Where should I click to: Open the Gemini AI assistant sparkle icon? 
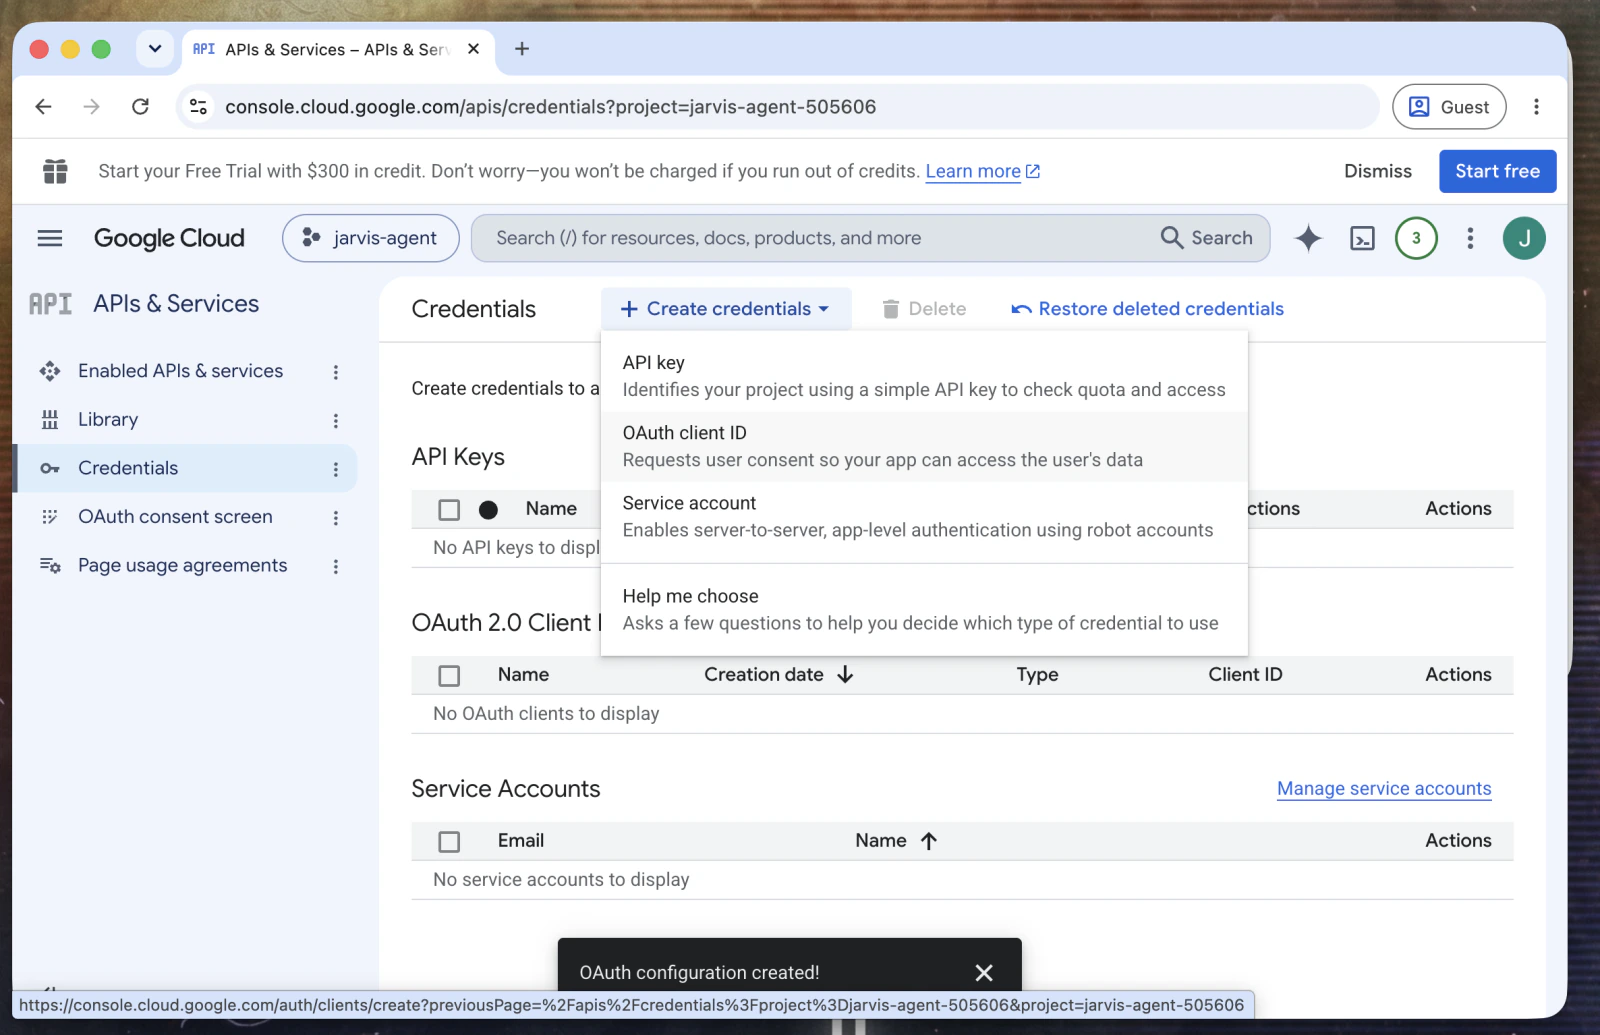[1308, 238]
